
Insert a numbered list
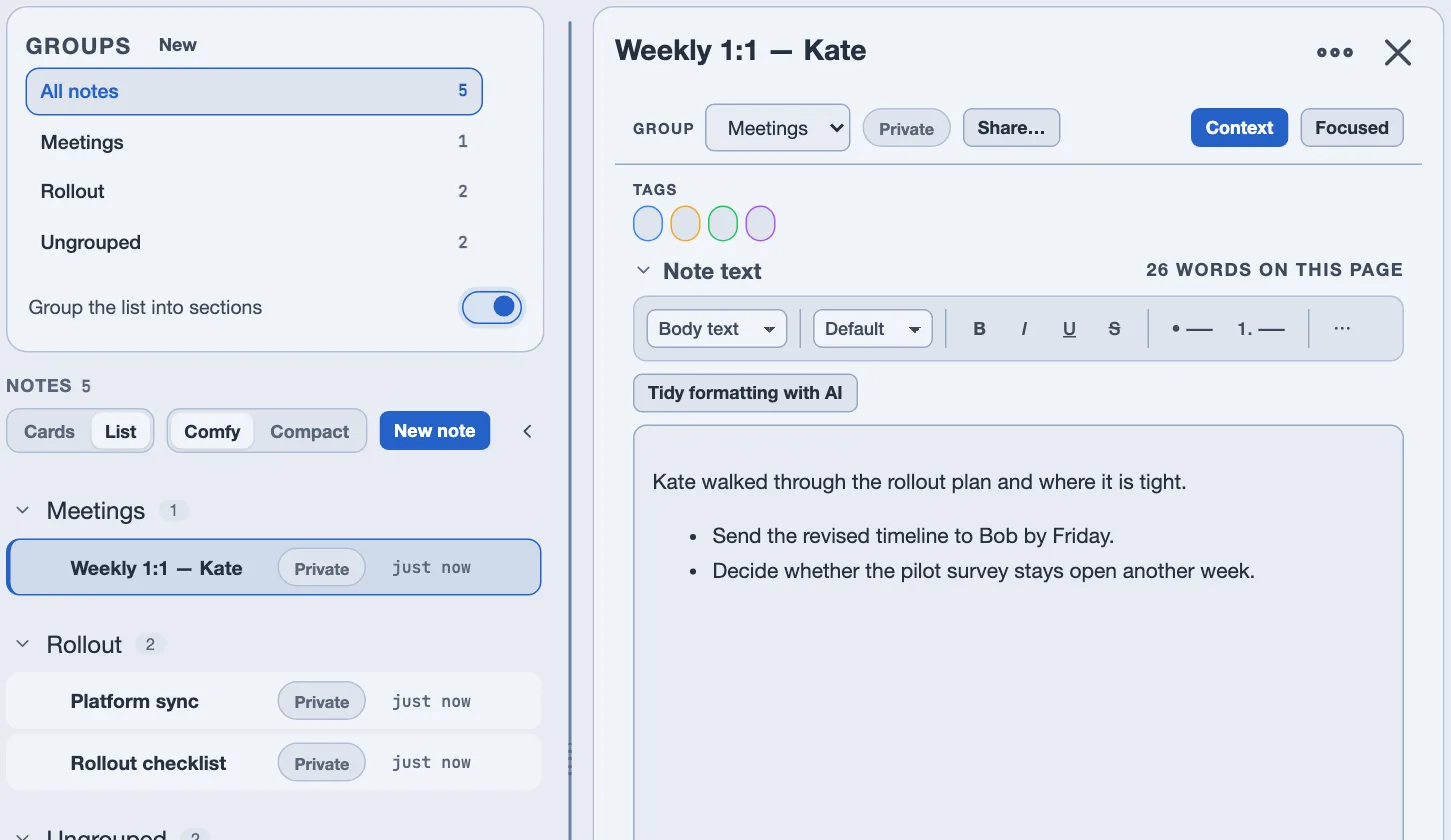1260,329
